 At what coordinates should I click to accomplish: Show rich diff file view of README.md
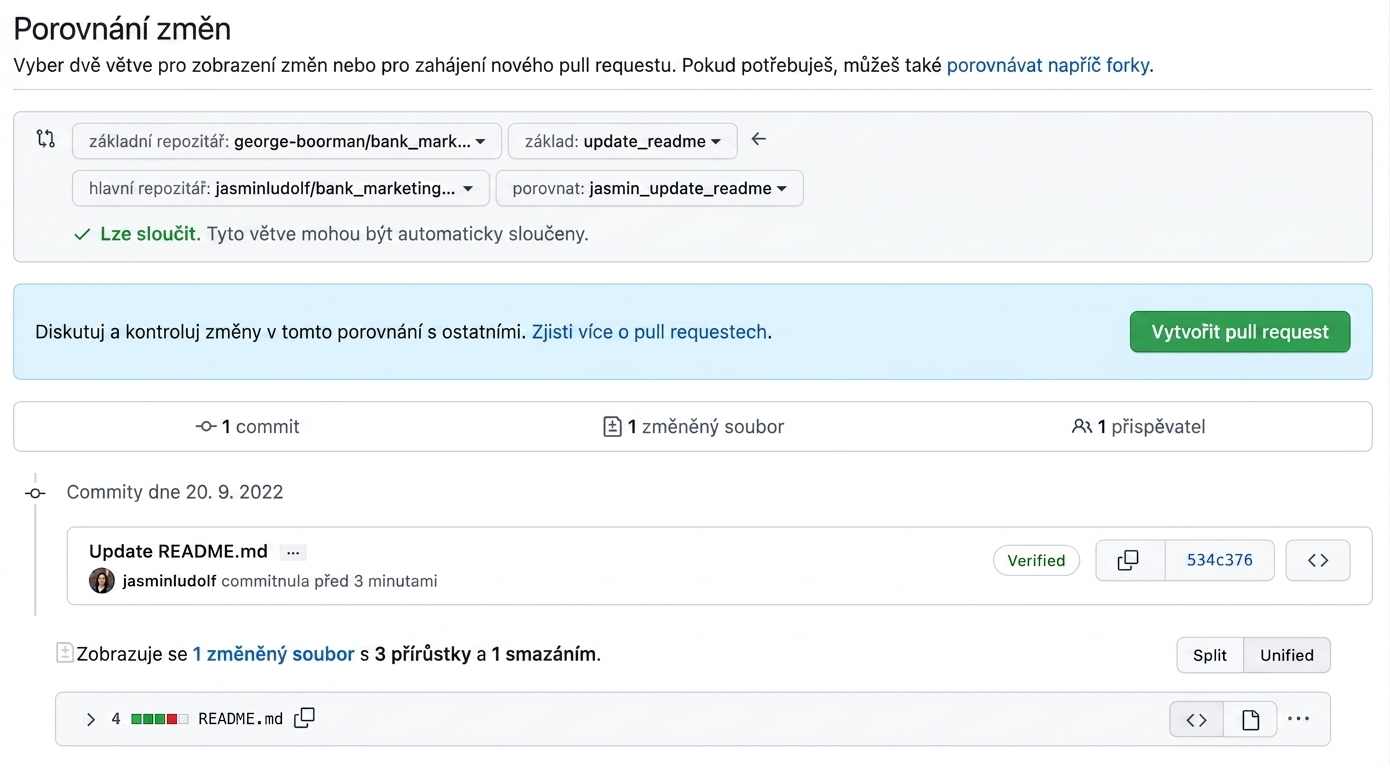(x=1250, y=719)
